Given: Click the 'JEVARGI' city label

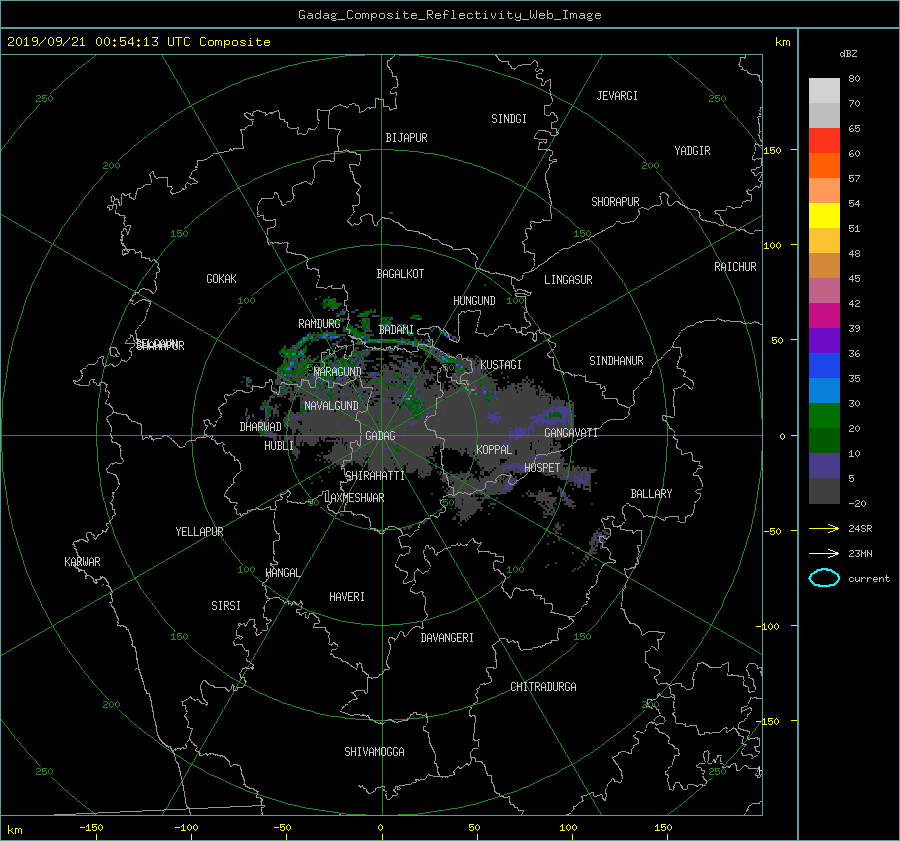Looking at the screenshot, I should point(617,96).
